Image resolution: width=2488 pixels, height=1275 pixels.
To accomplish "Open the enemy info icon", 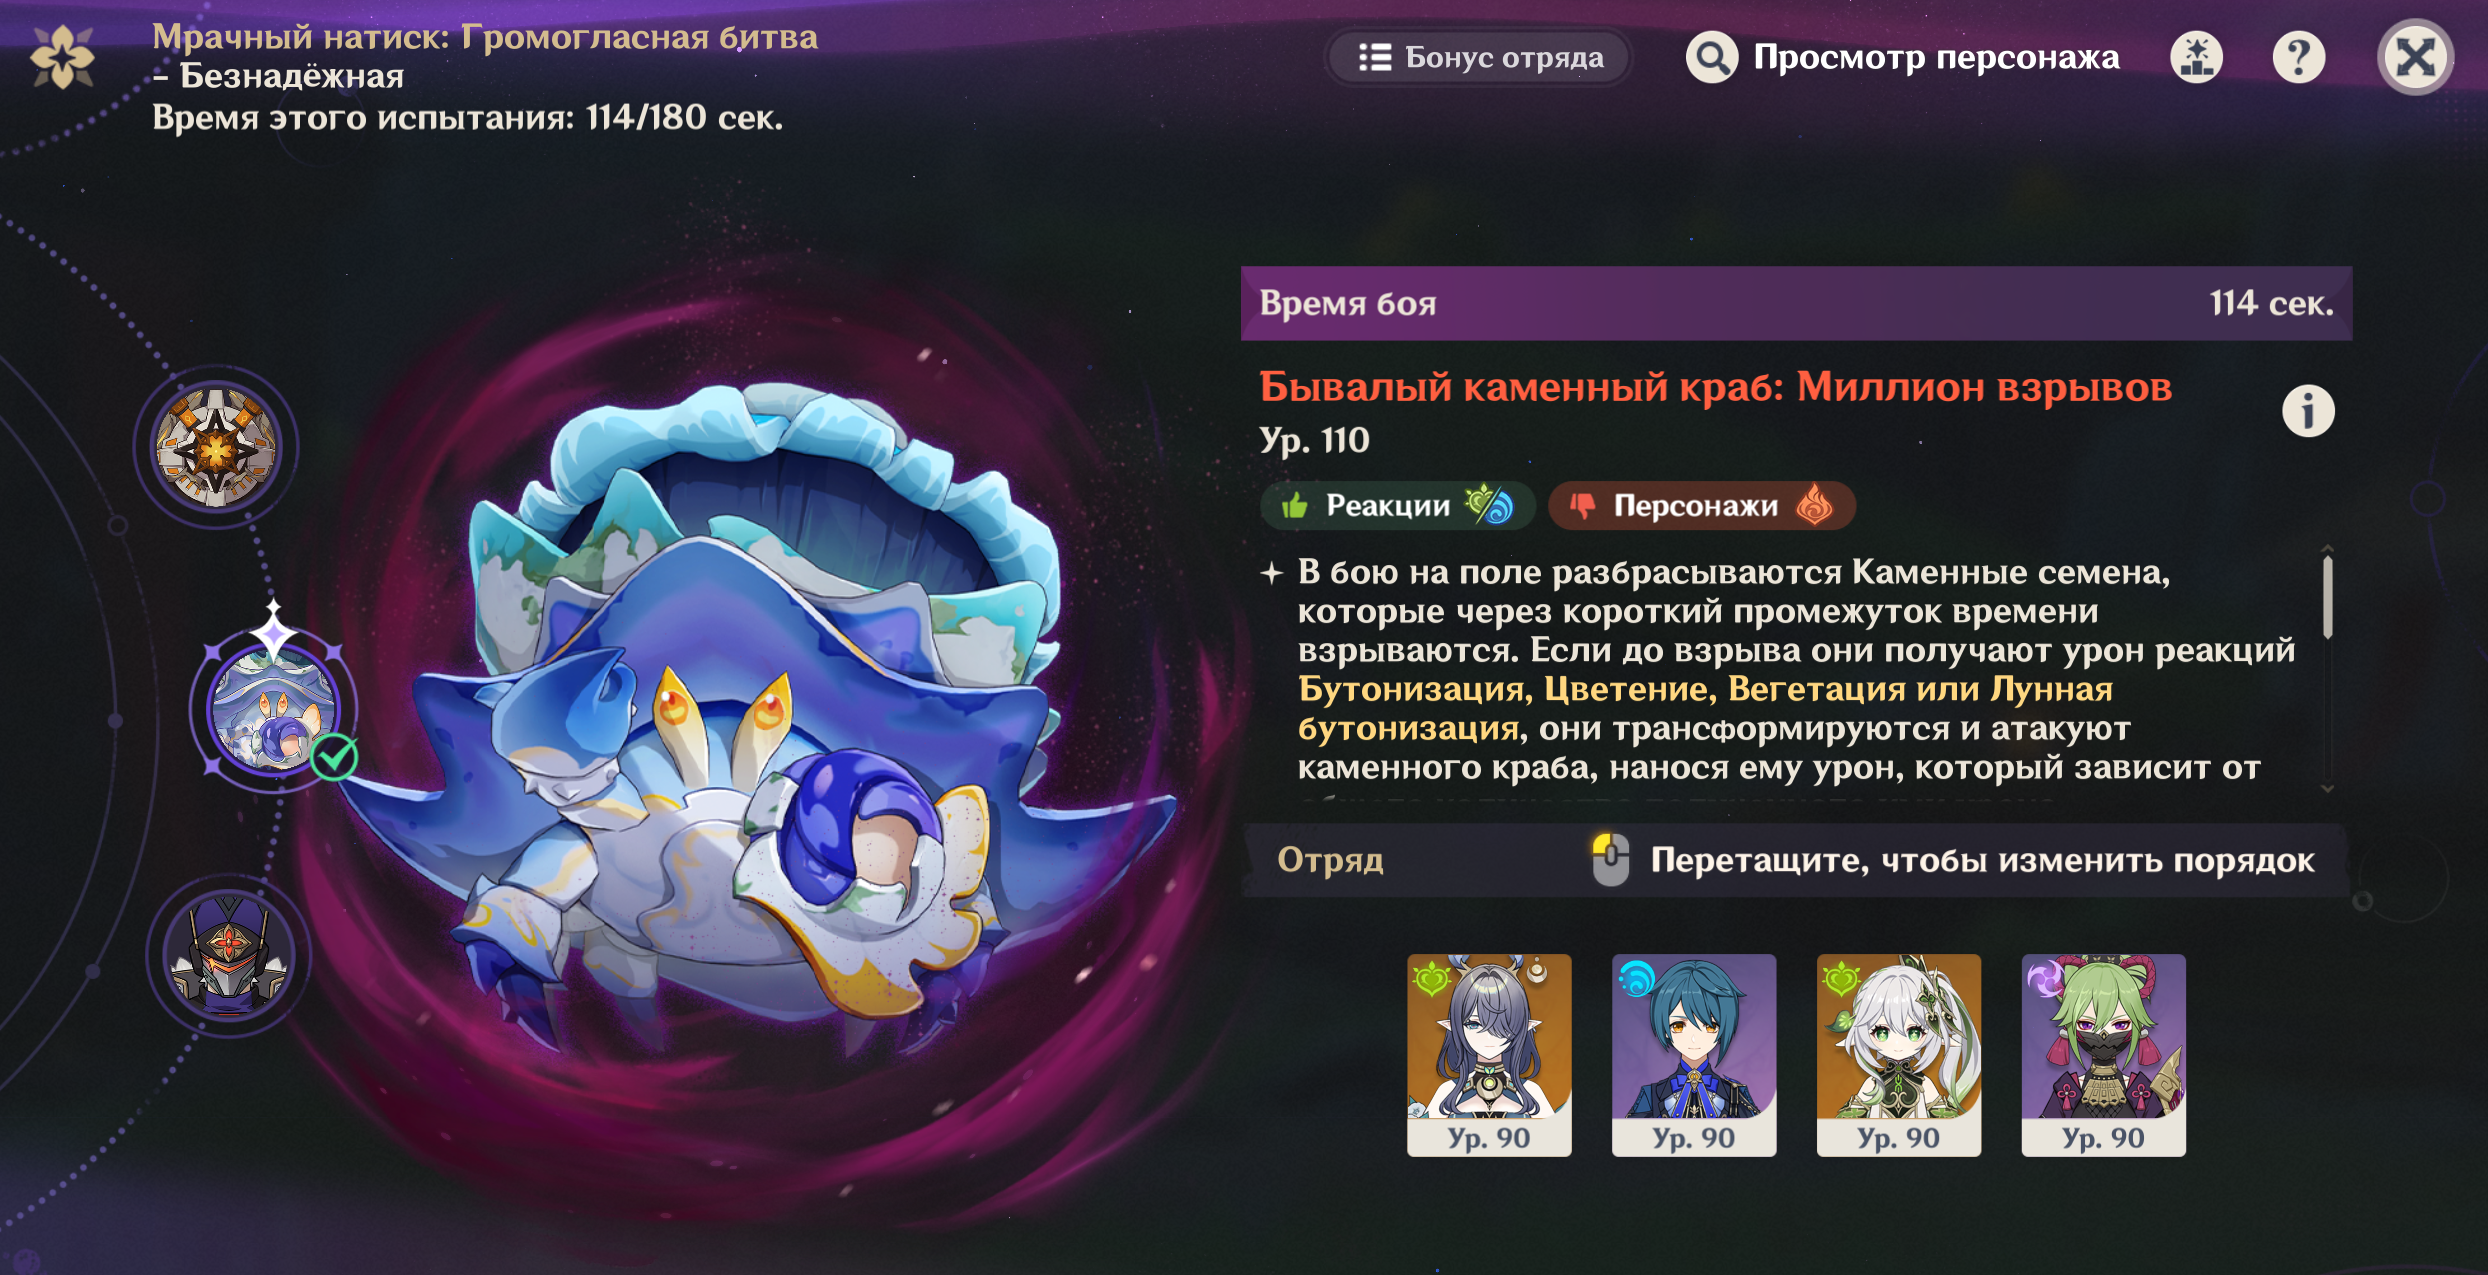I will click(2308, 411).
